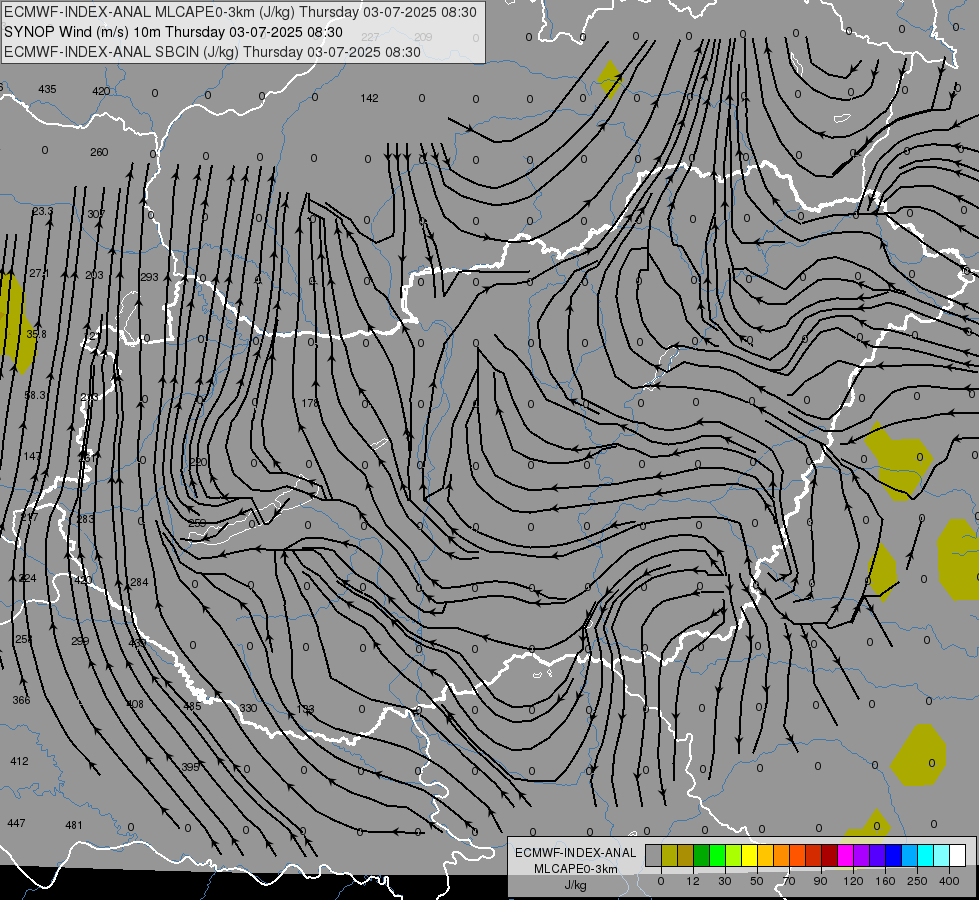Select the dark red legend swatch
This screenshot has height=900, width=979.
829,855
